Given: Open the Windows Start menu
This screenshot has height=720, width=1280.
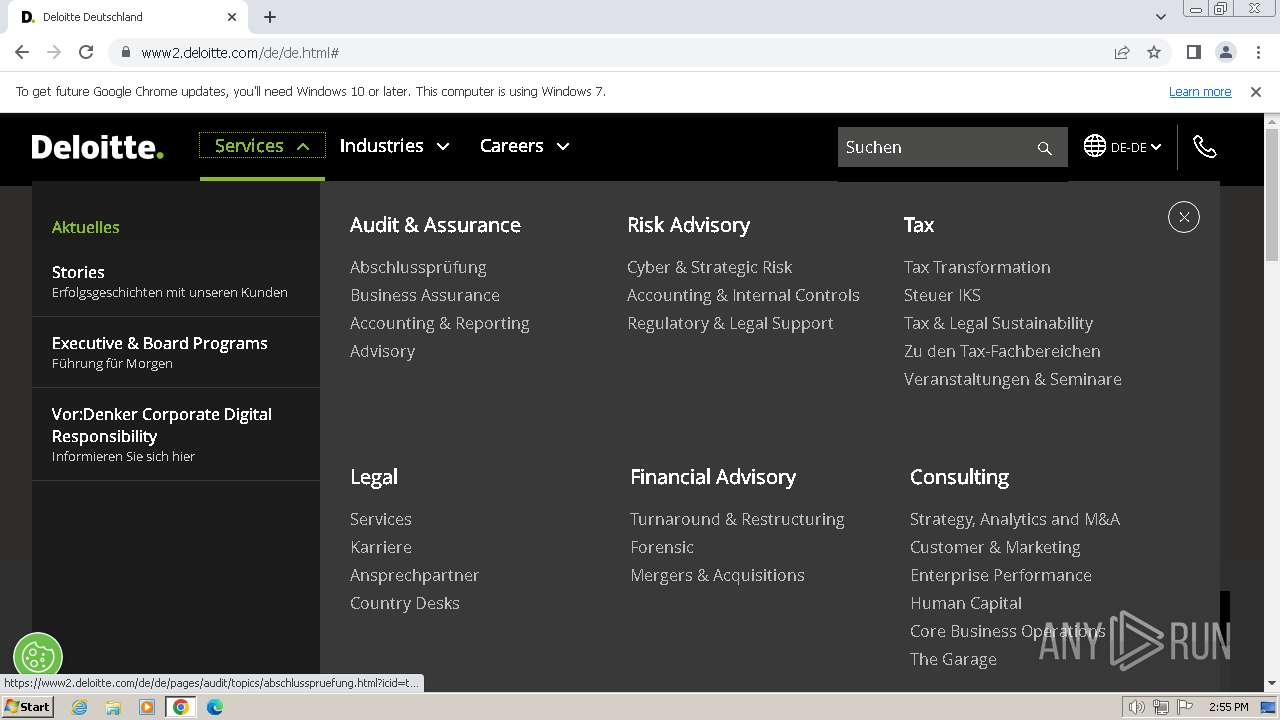Looking at the screenshot, I should [x=27, y=706].
